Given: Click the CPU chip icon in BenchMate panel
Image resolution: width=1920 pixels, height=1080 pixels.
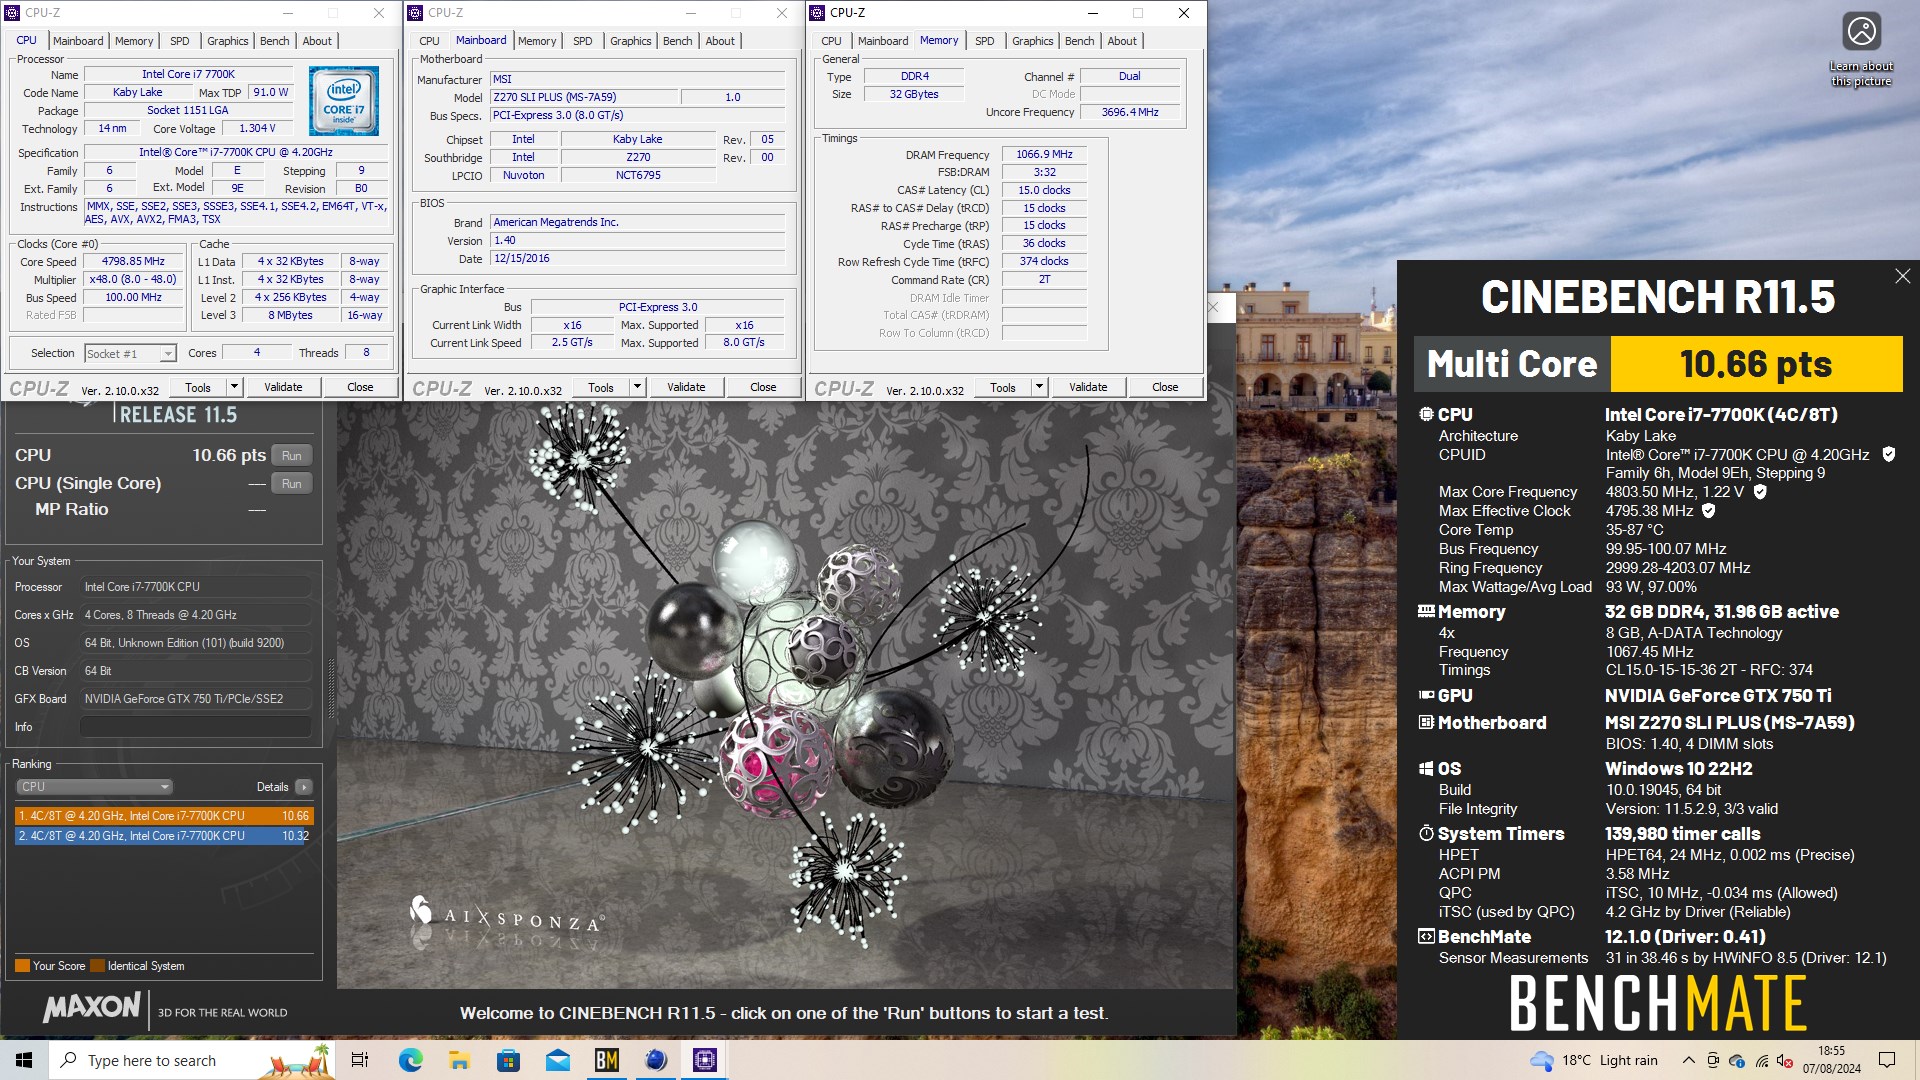Looking at the screenshot, I should pos(1426,414).
